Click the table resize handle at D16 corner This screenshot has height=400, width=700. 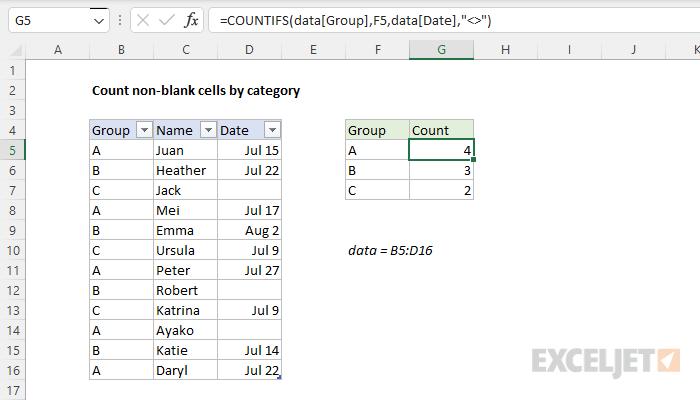(x=279, y=378)
